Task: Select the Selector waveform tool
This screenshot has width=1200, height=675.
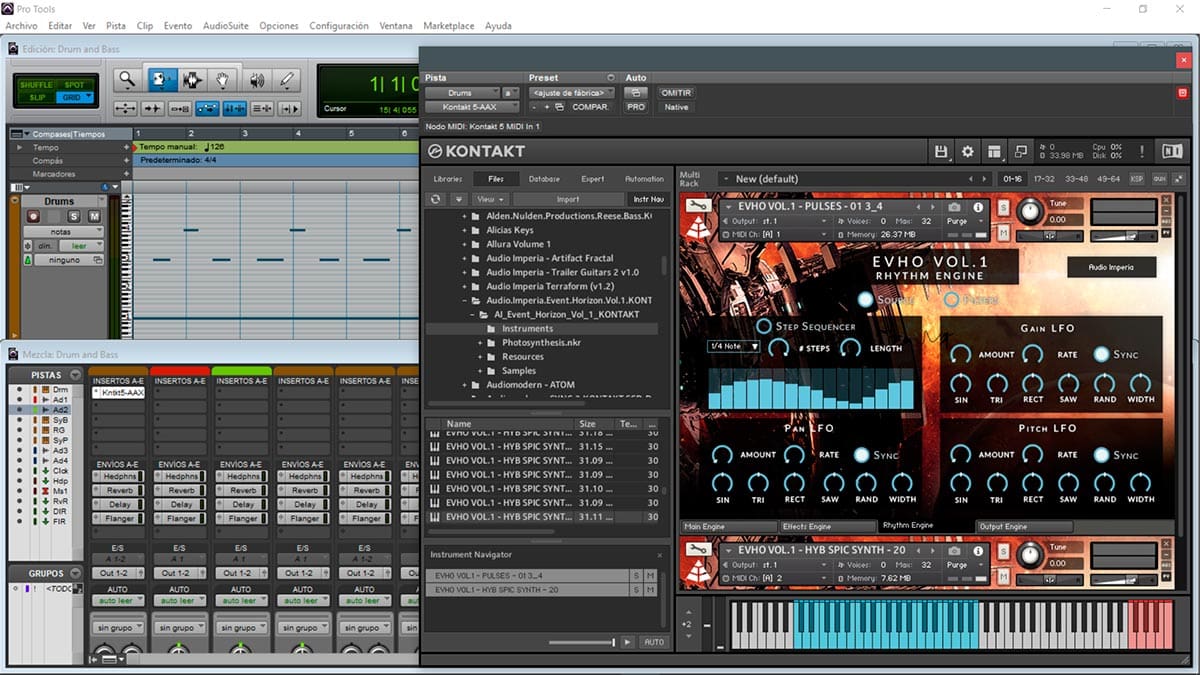Action: [191, 80]
